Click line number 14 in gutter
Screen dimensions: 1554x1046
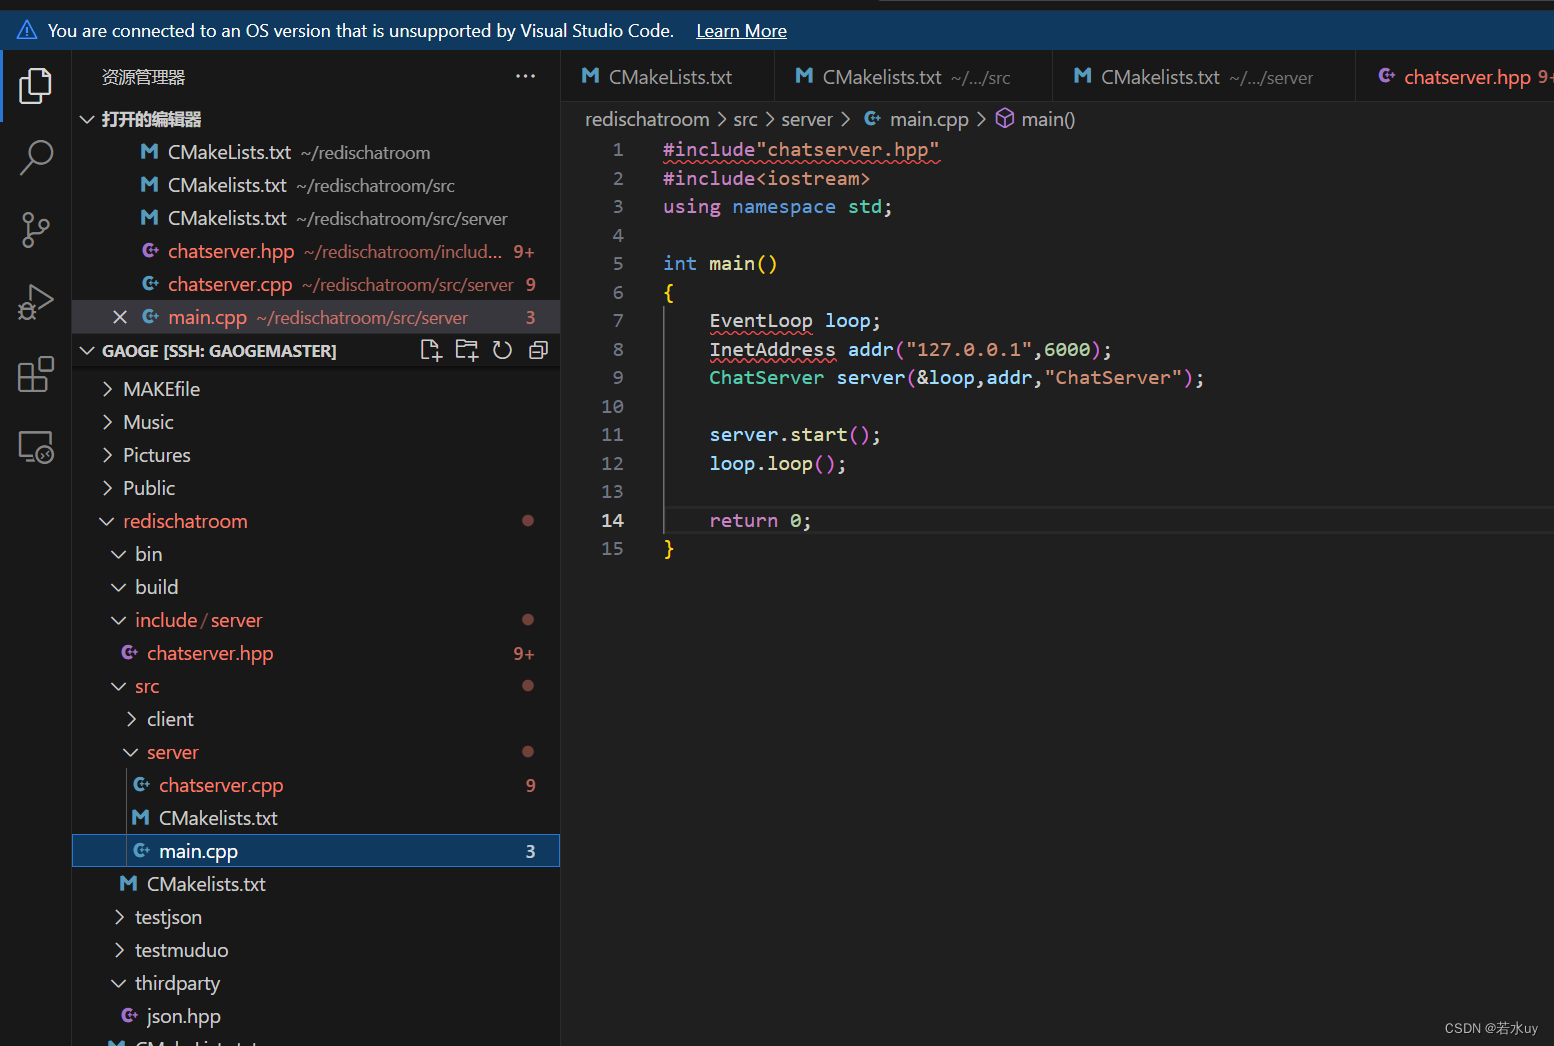[612, 520]
